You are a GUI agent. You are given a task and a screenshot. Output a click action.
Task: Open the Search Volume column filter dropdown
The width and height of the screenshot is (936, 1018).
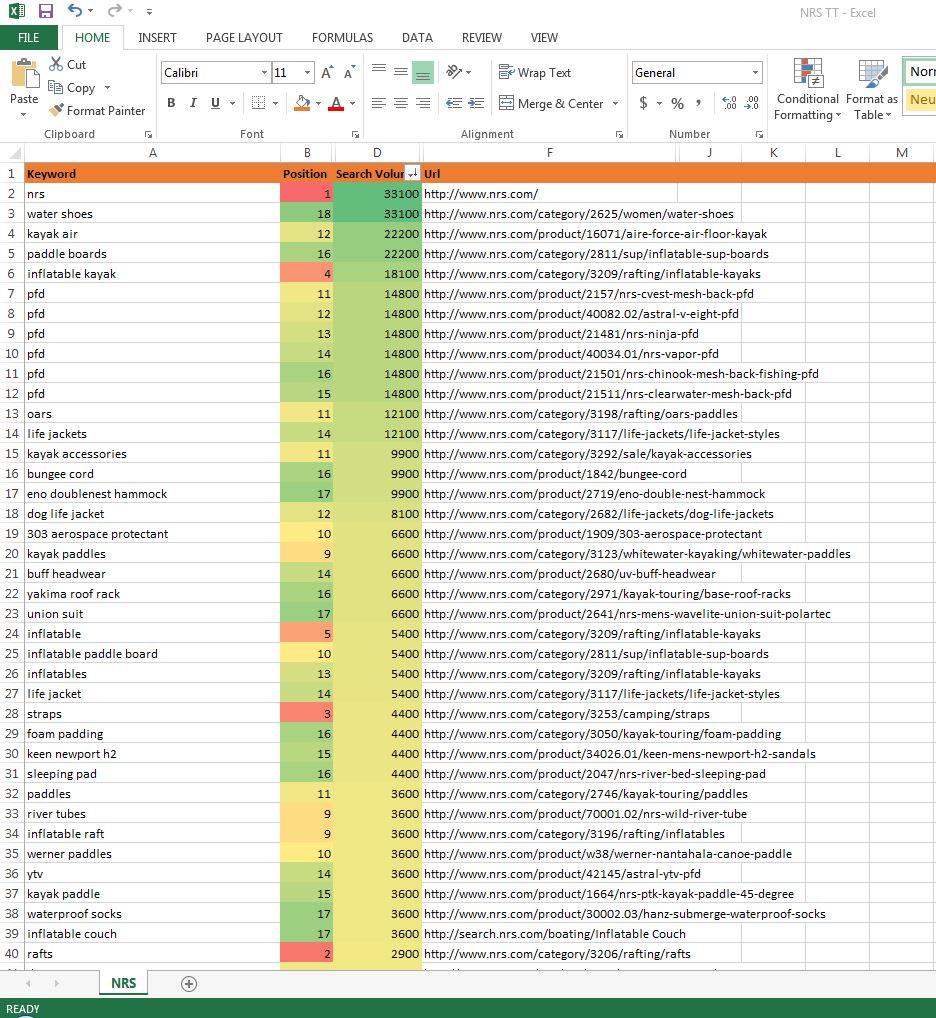pyautogui.click(x=411, y=173)
